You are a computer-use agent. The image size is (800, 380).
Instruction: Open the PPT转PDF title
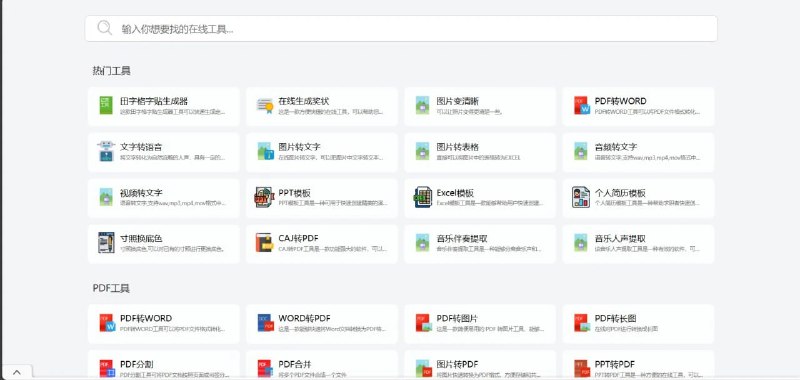615,364
